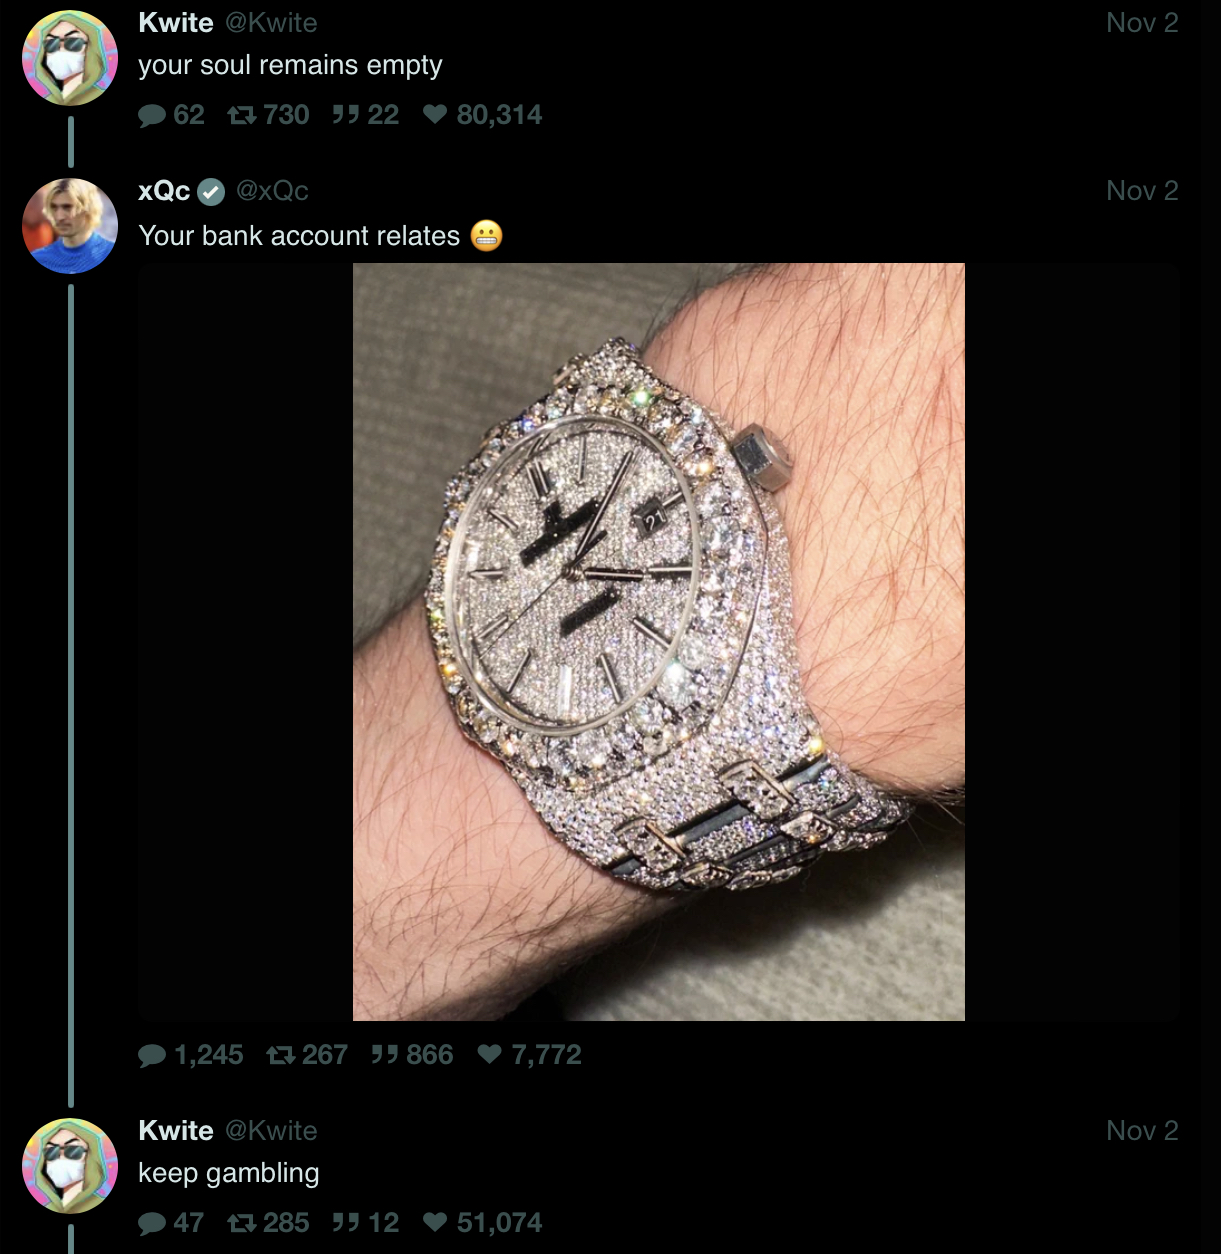Open Kwite's avatar on "keep gambling" tweet
1221x1254 pixels.
tap(70, 1166)
